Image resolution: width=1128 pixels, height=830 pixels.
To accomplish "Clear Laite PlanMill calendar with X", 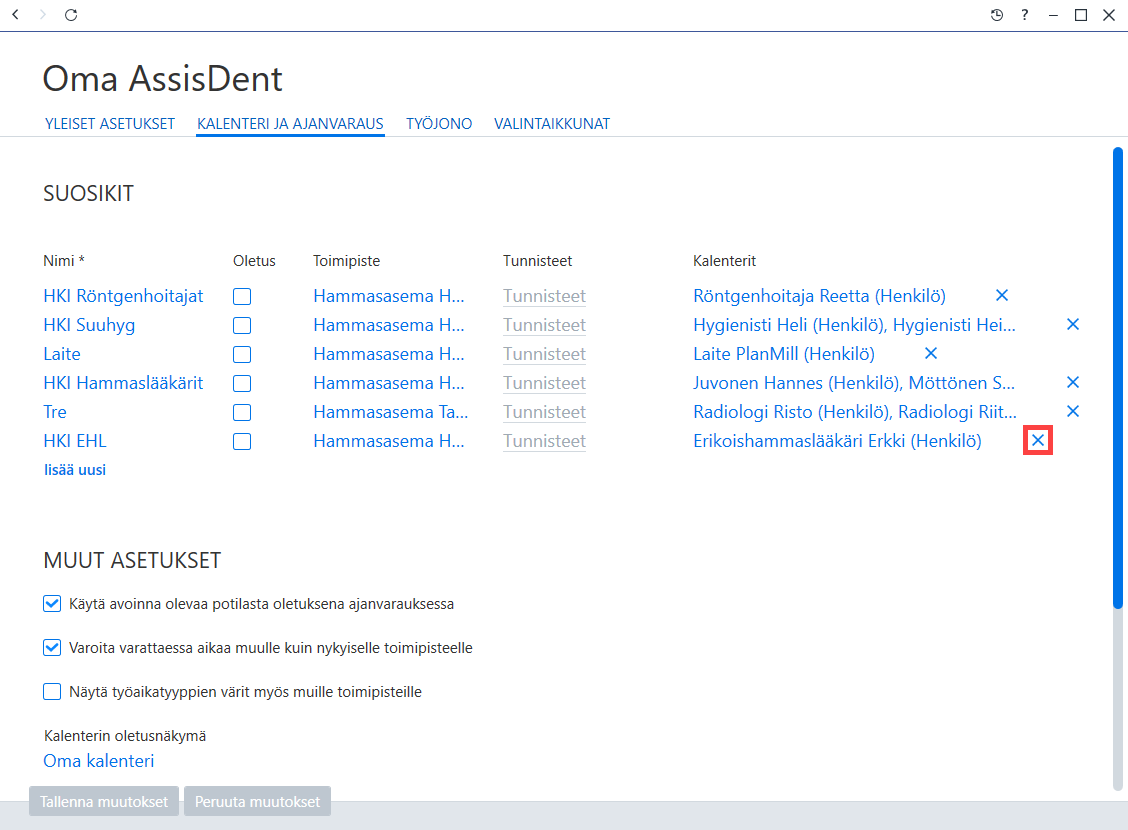I will pyautogui.click(x=931, y=353).
